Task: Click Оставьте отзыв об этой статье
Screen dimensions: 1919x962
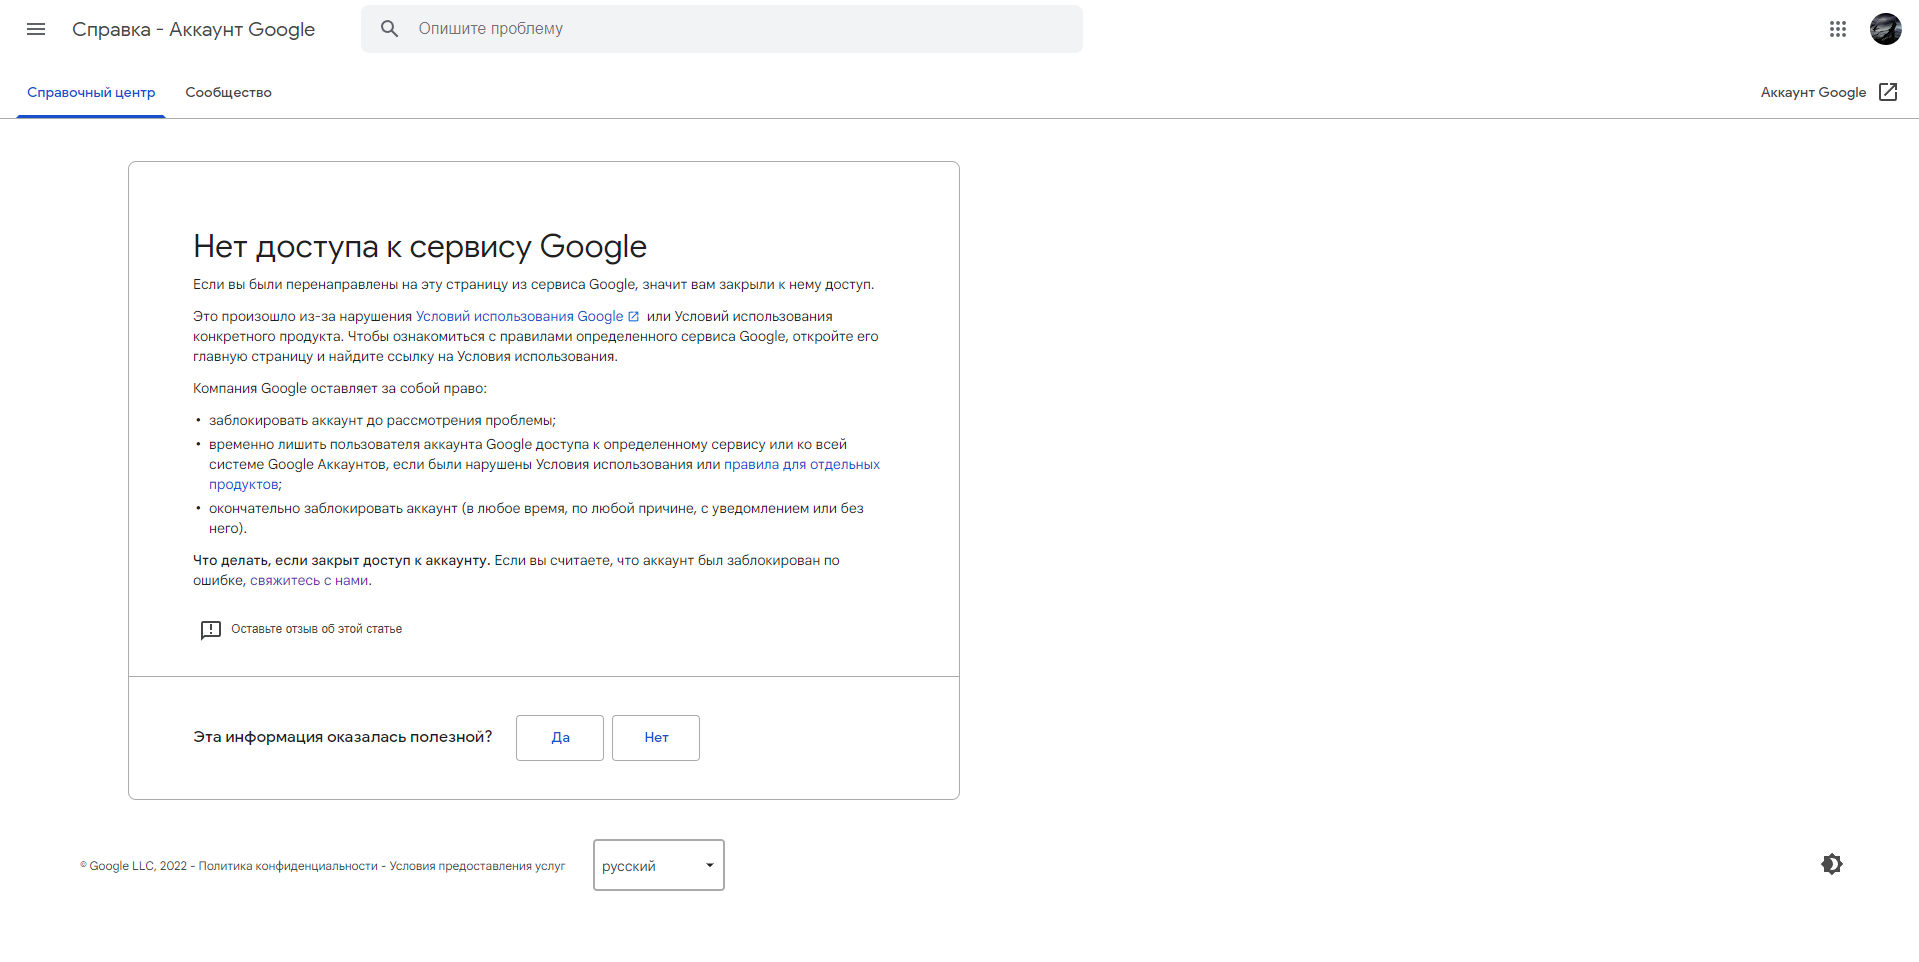Action: tap(316, 629)
